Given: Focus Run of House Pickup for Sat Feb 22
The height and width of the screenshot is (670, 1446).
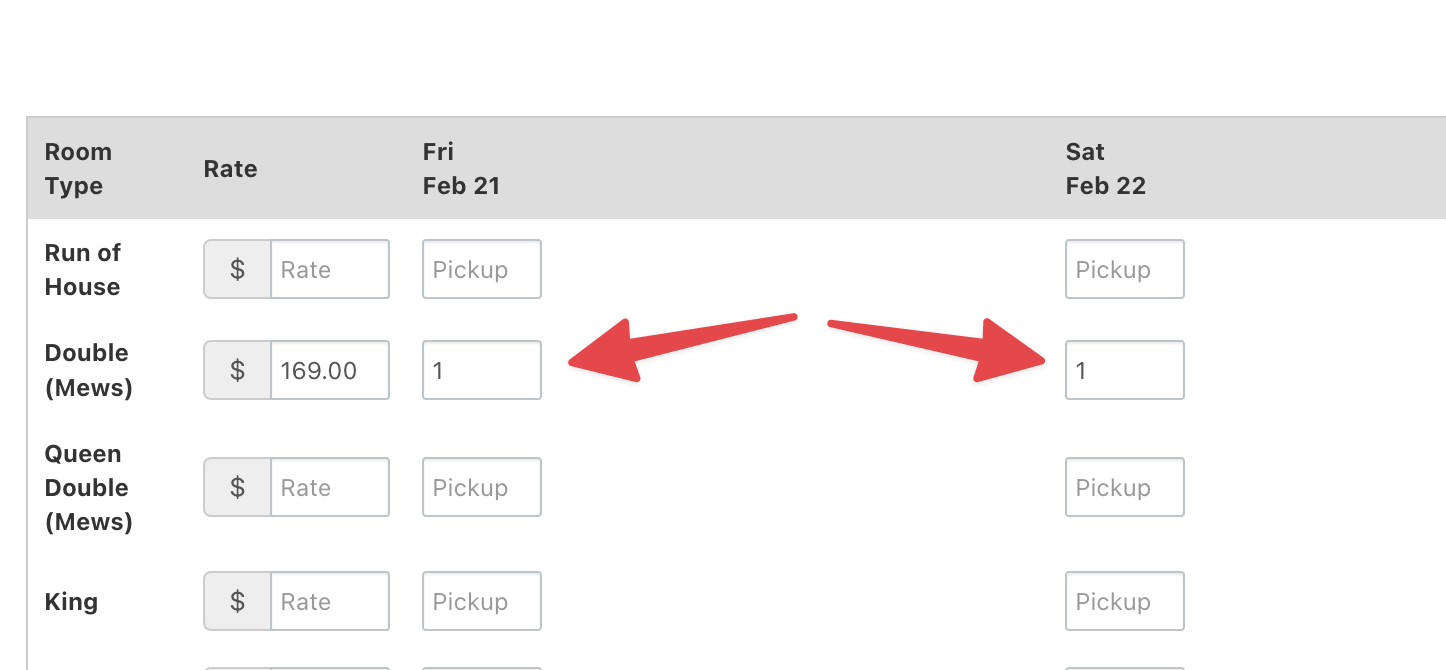Looking at the screenshot, I should pyautogui.click(x=1124, y=269).
